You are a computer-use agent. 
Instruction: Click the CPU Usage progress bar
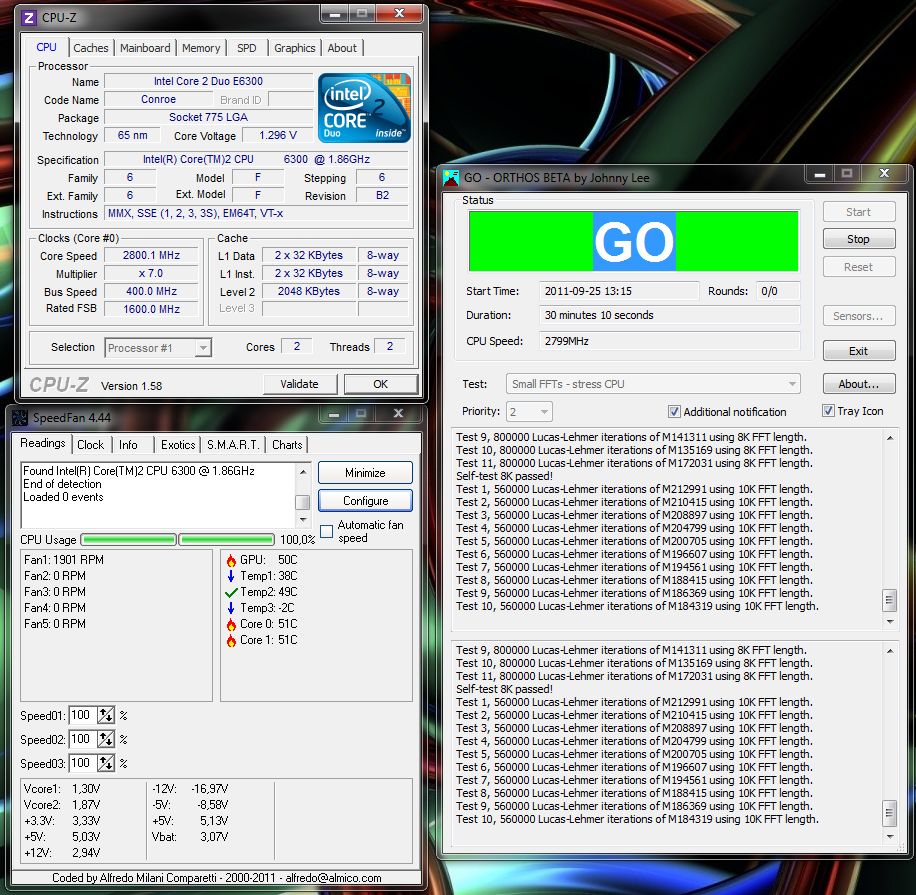[x=177, y=539]
